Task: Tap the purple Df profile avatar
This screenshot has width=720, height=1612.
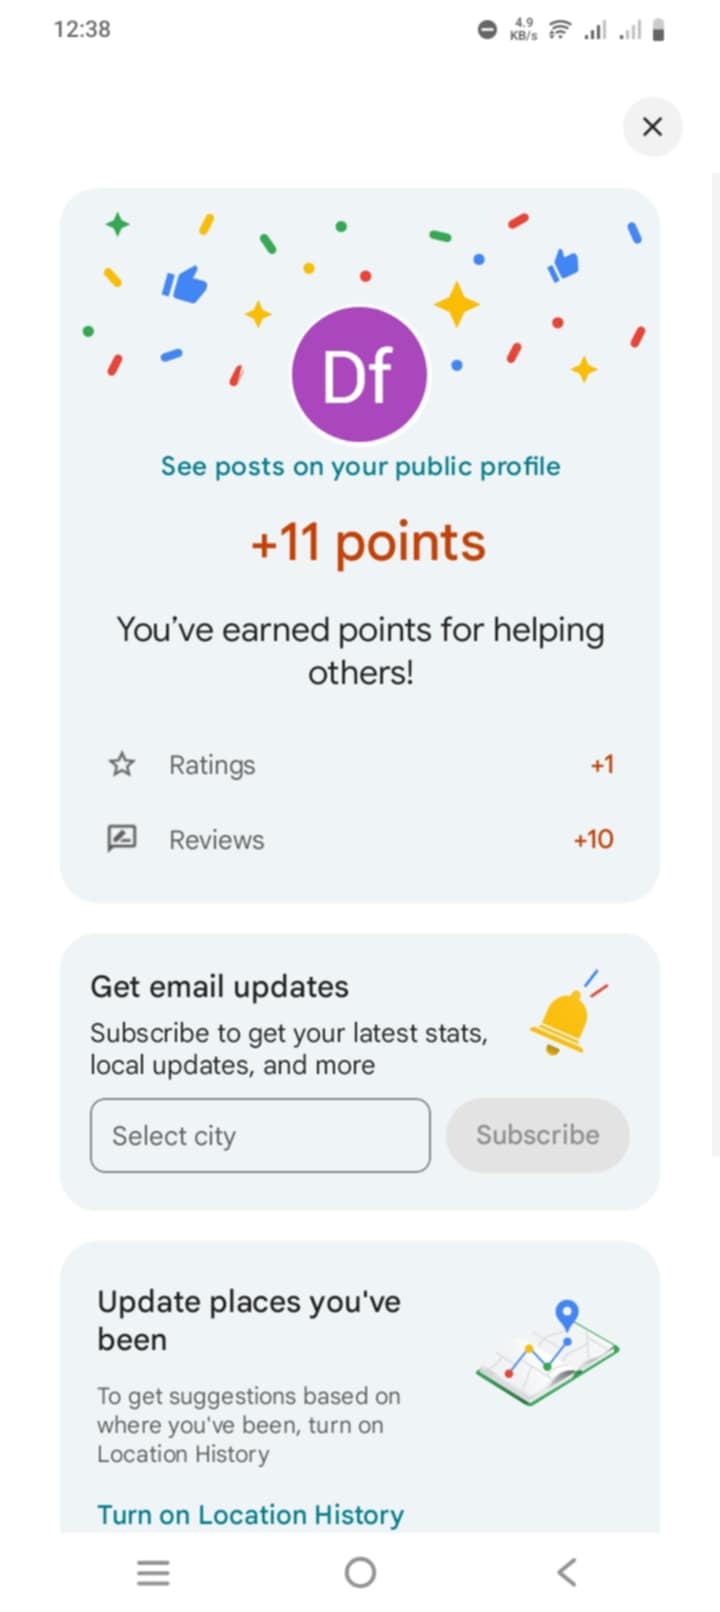Action: tap(360, 374)
